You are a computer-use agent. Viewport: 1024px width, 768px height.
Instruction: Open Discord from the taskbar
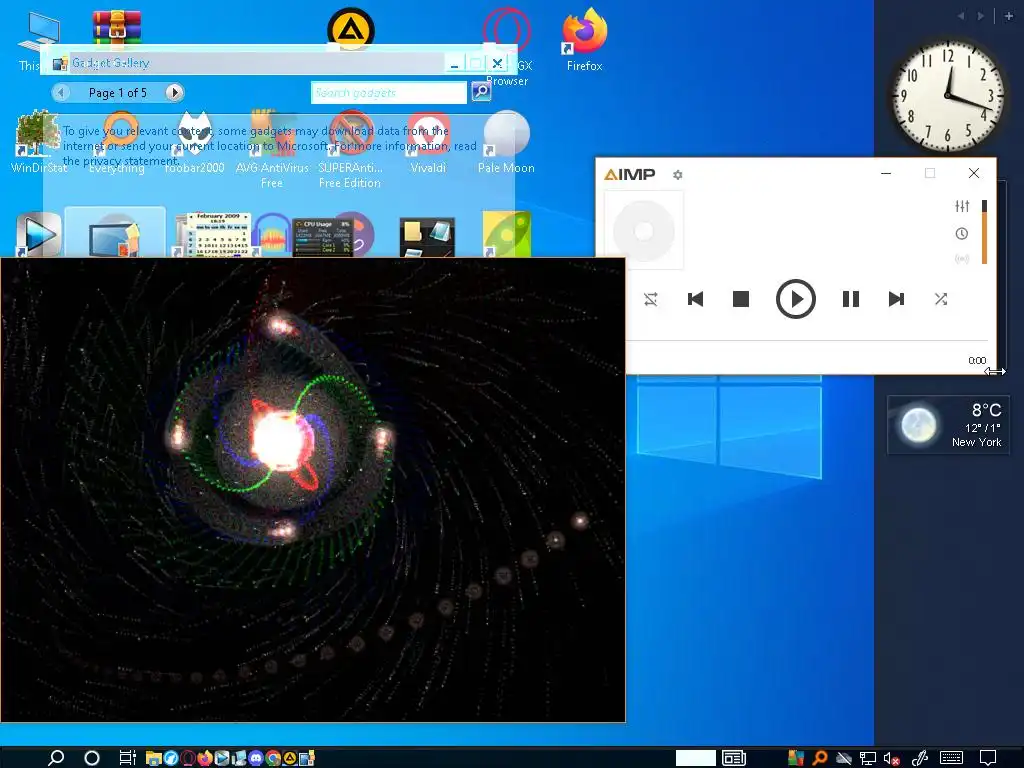point(255,758)
